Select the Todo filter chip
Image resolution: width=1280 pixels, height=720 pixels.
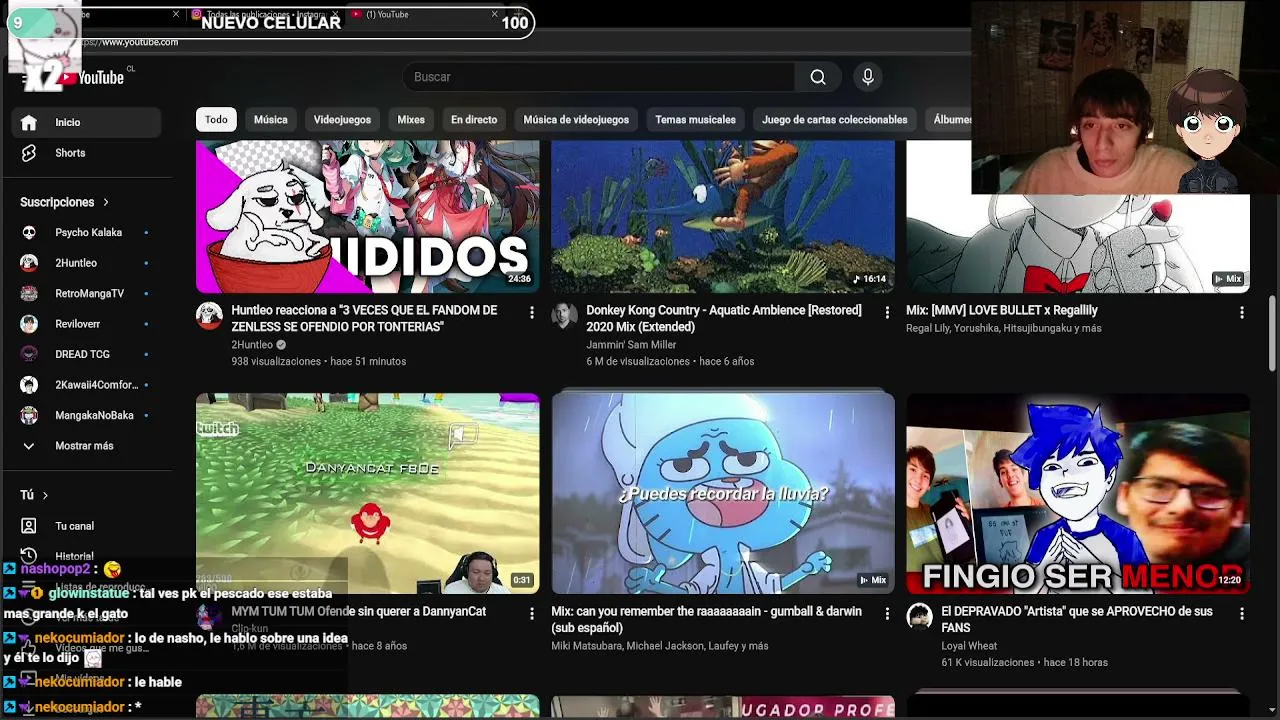pyautogui.click(x=216, y=120)
